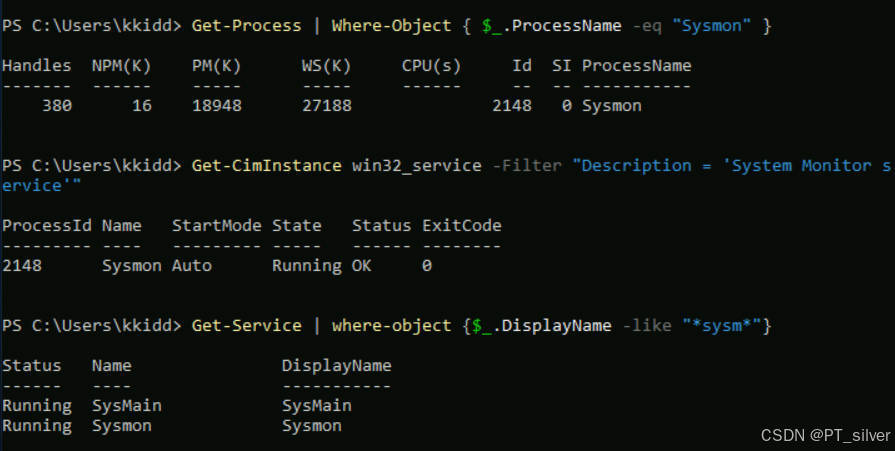Click the quoted "Sysmon" string in the Get-Process command

click(712, 26)
